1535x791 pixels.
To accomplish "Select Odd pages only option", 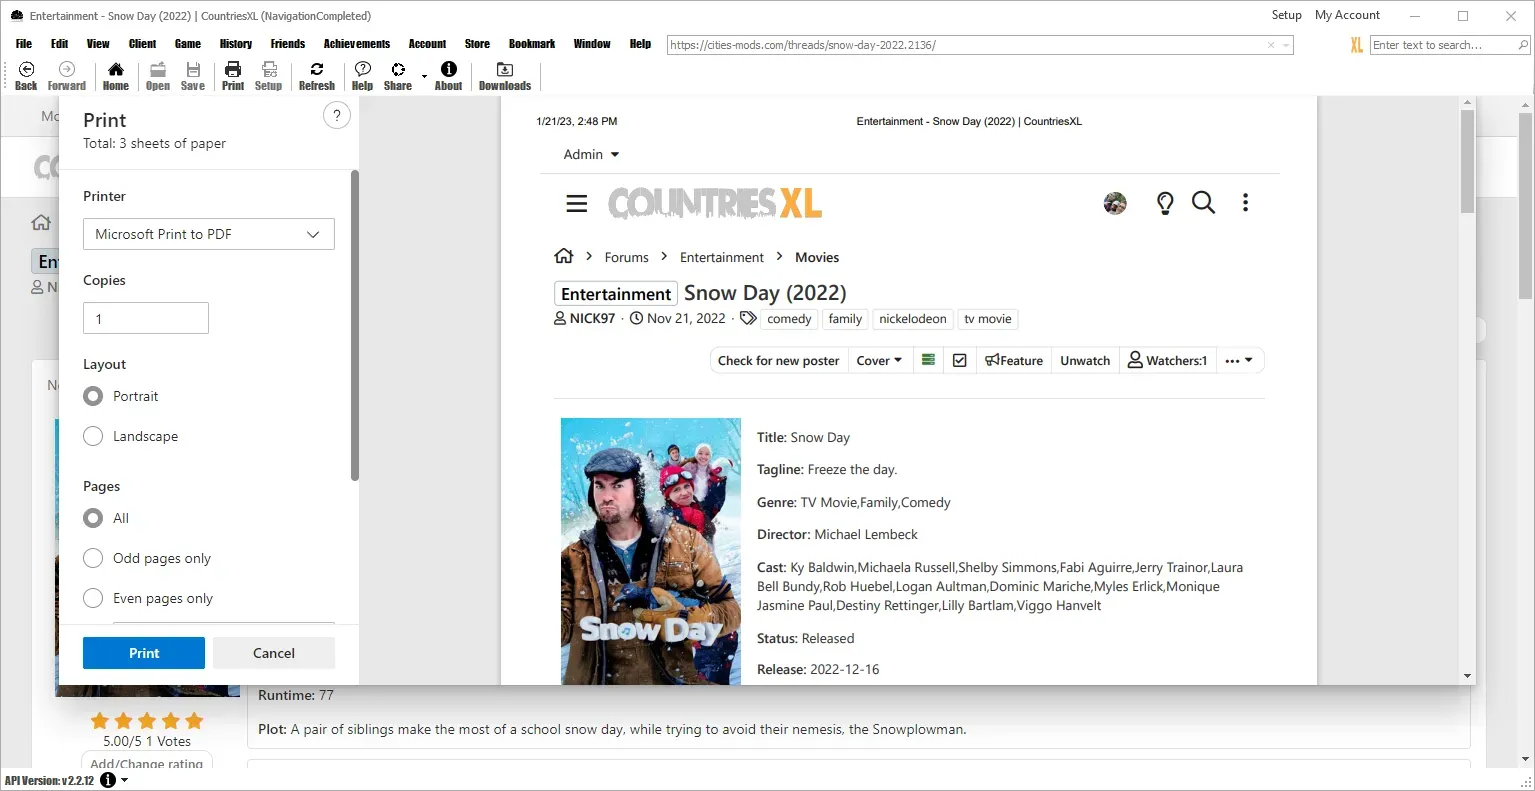I will 93,558.
